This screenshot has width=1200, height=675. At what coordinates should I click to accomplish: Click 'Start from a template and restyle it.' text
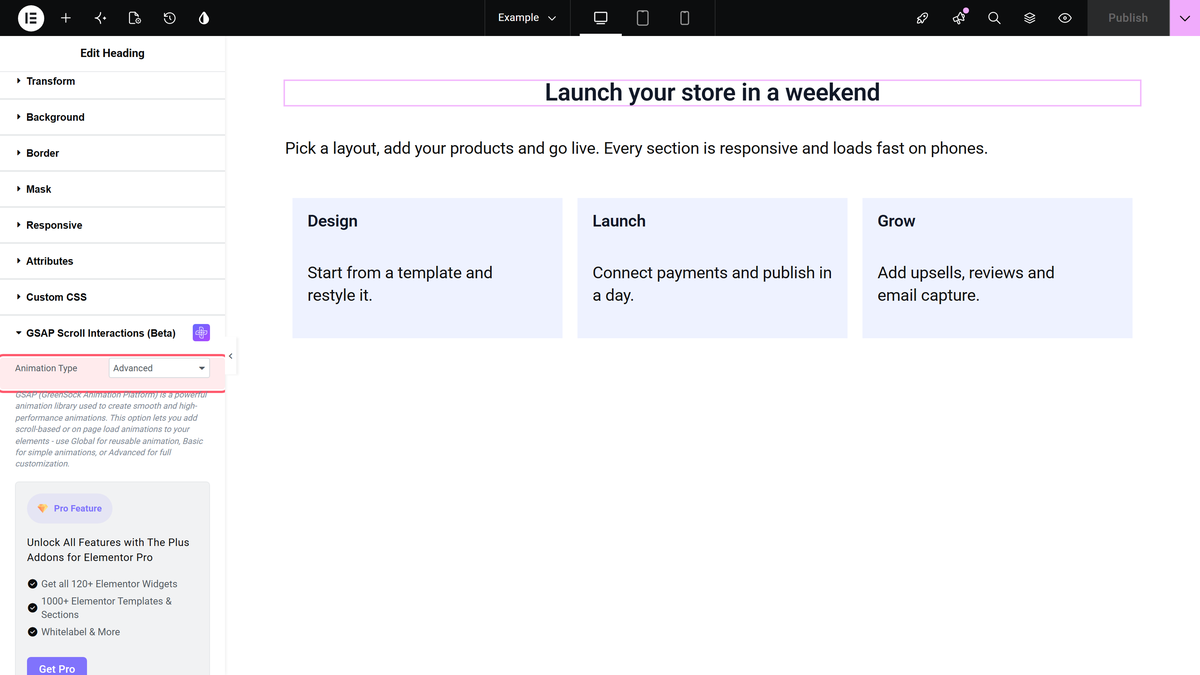(x=400, y=284)
